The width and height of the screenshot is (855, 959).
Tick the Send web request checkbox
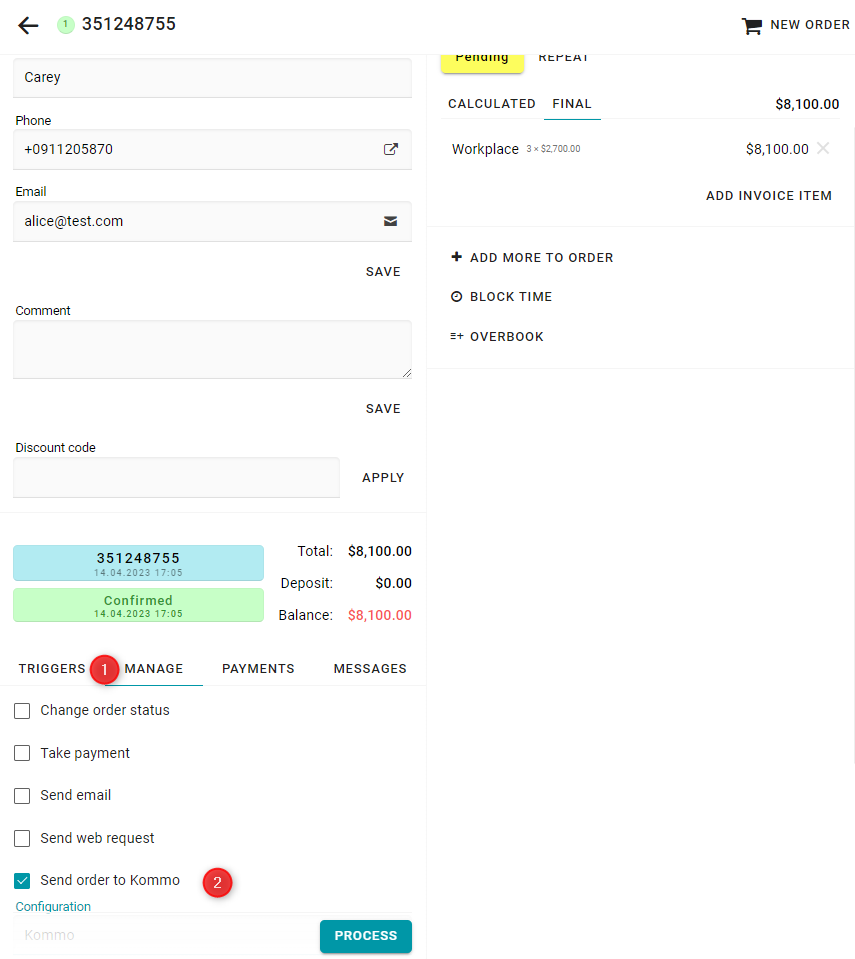(22, 838)
